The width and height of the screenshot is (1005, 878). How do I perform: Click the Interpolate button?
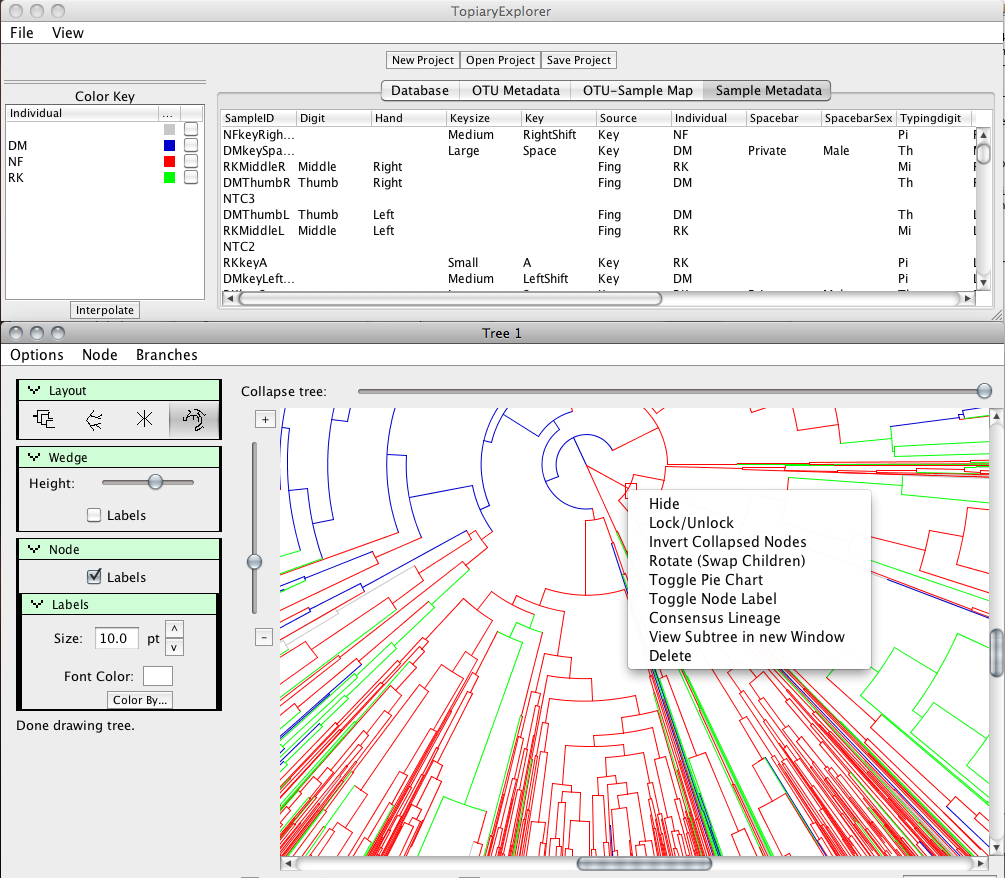(x=104, y=310)
